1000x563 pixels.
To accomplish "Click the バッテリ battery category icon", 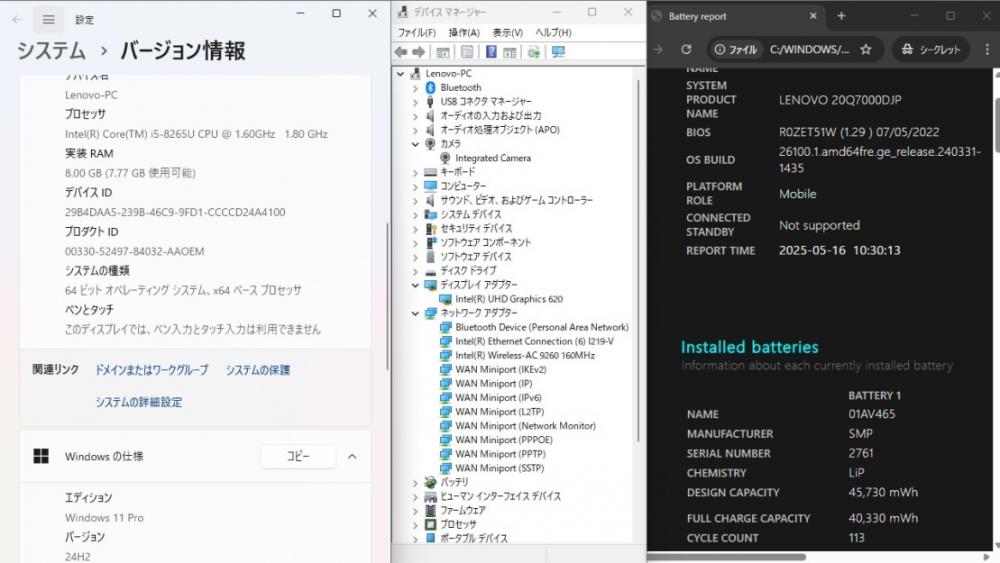I will (x=430, y=482).
